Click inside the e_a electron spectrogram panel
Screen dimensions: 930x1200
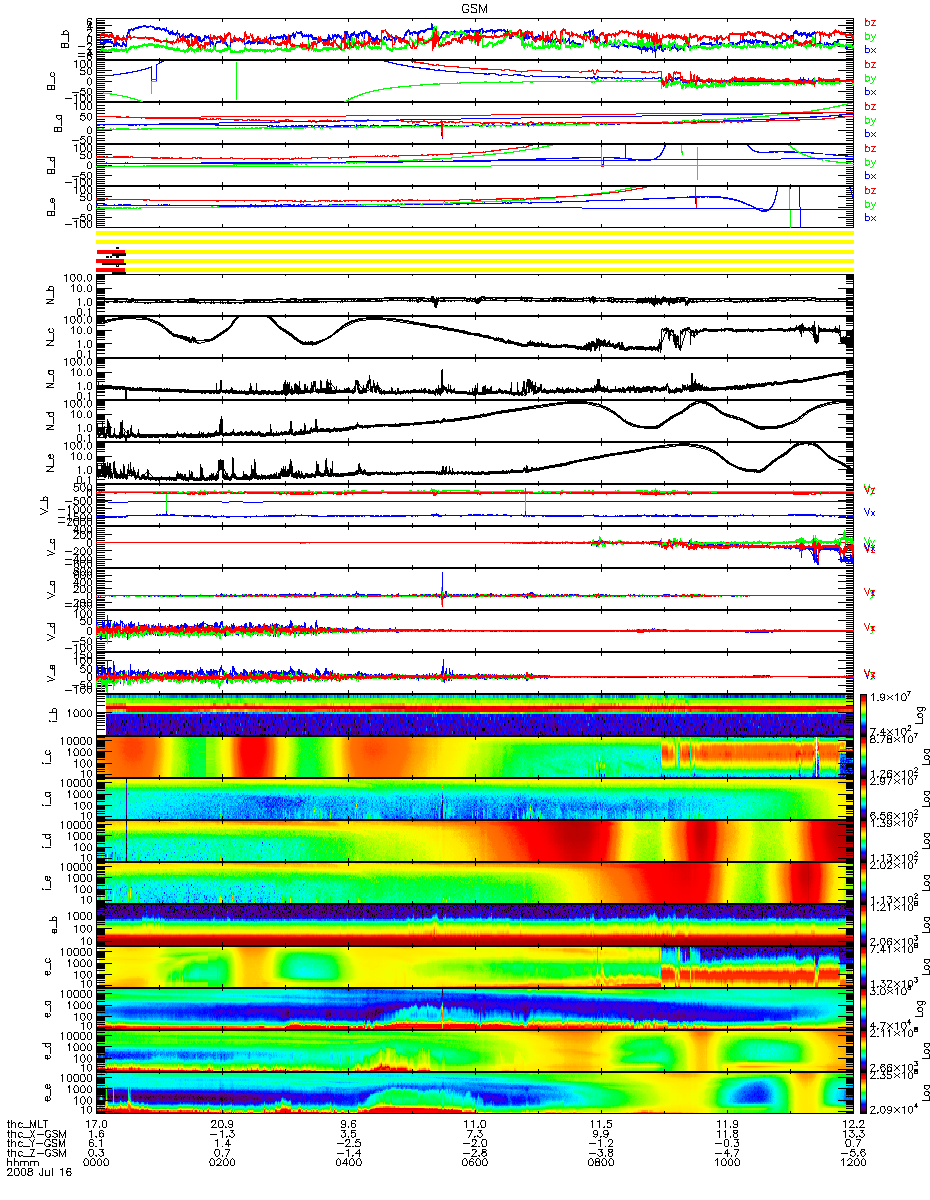pos(474,1008)
